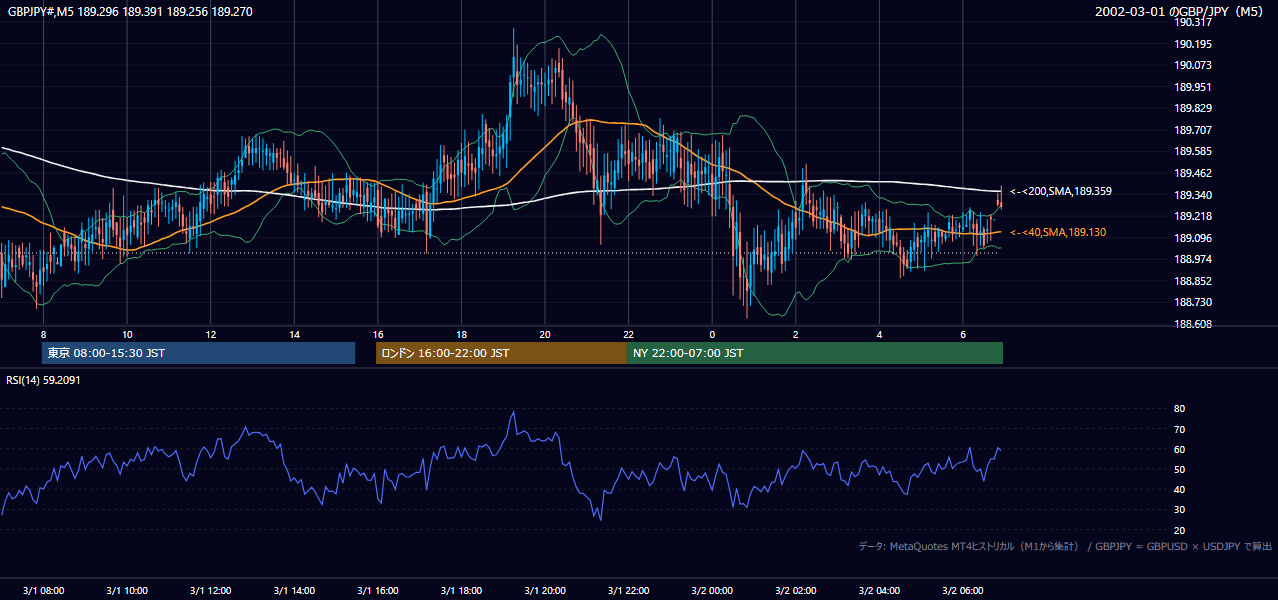Click the 3/1 16:00 bottom timeline label

click(378, 590)
